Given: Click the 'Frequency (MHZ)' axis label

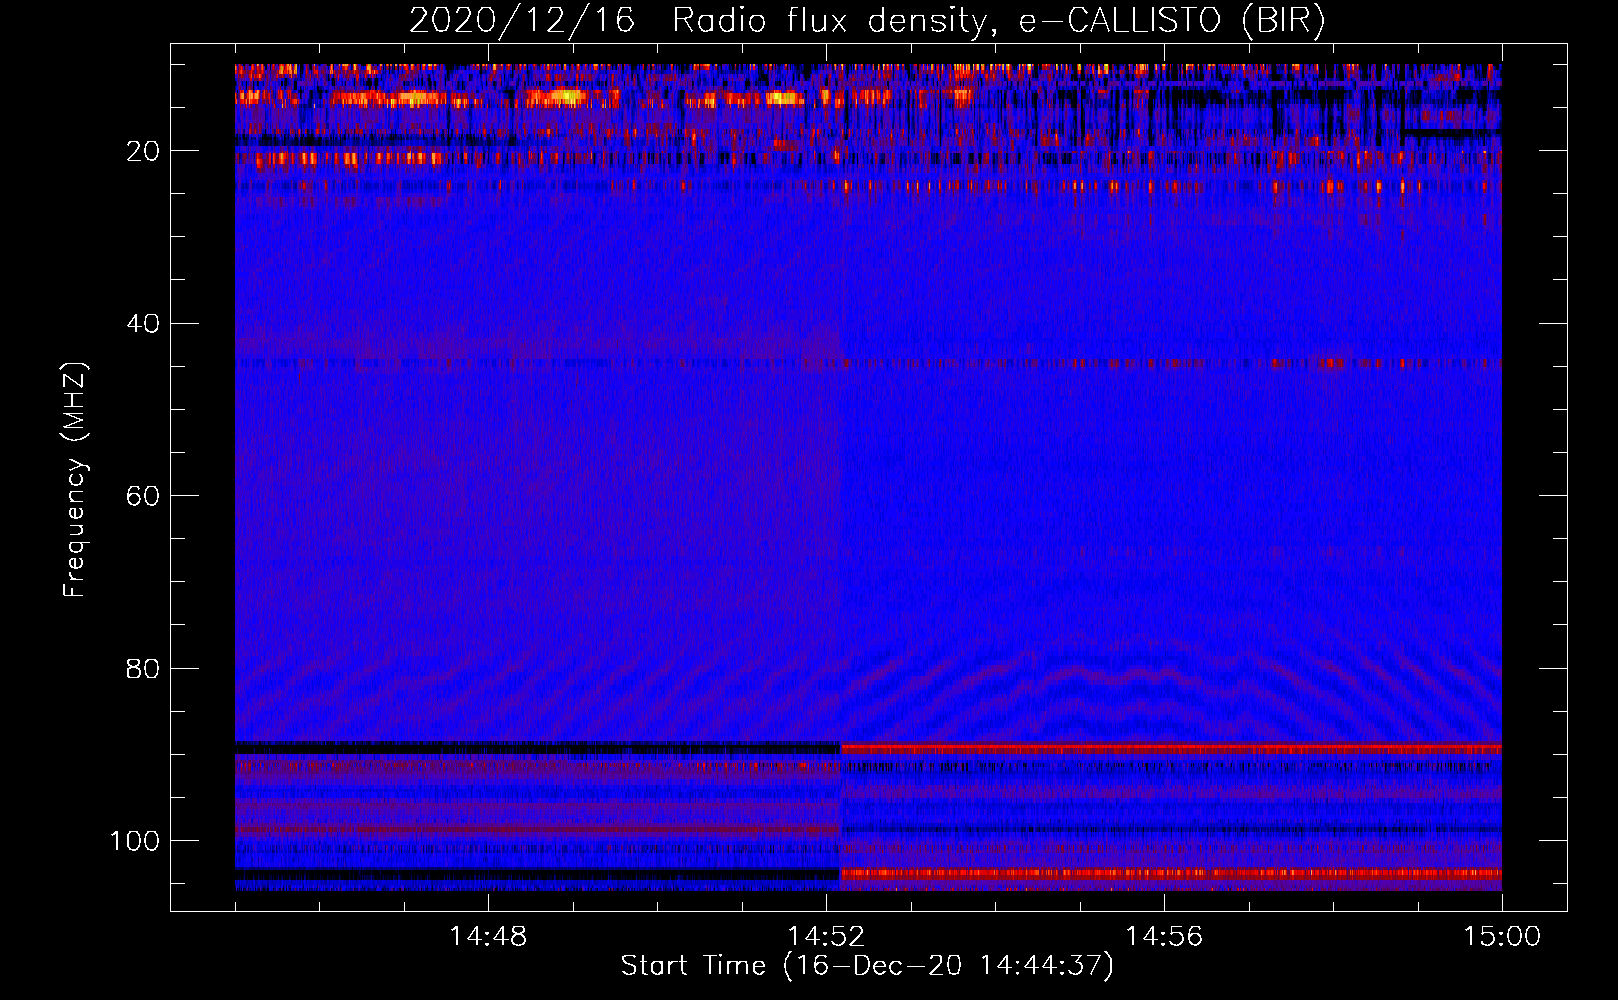Looking at the screenshot, I should pyautogui.click(x=75, y=479).
